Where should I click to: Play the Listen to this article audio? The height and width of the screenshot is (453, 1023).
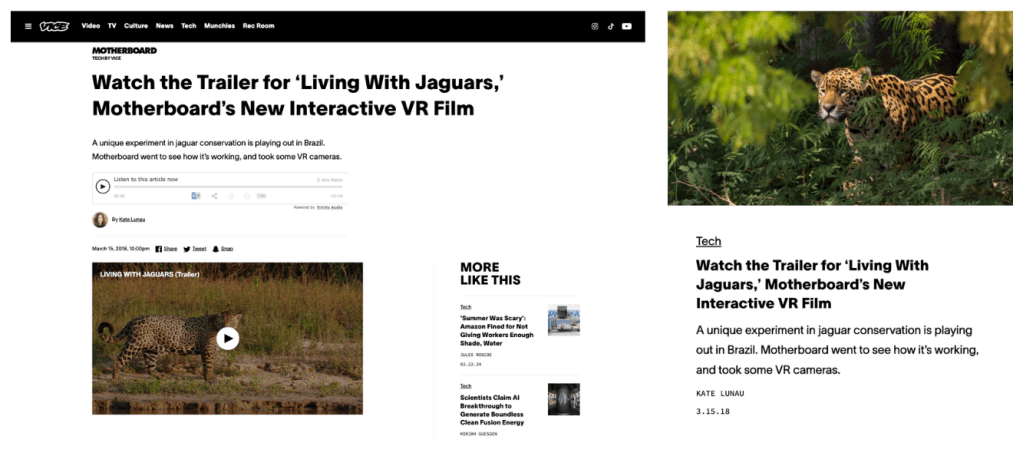[102, 187]
